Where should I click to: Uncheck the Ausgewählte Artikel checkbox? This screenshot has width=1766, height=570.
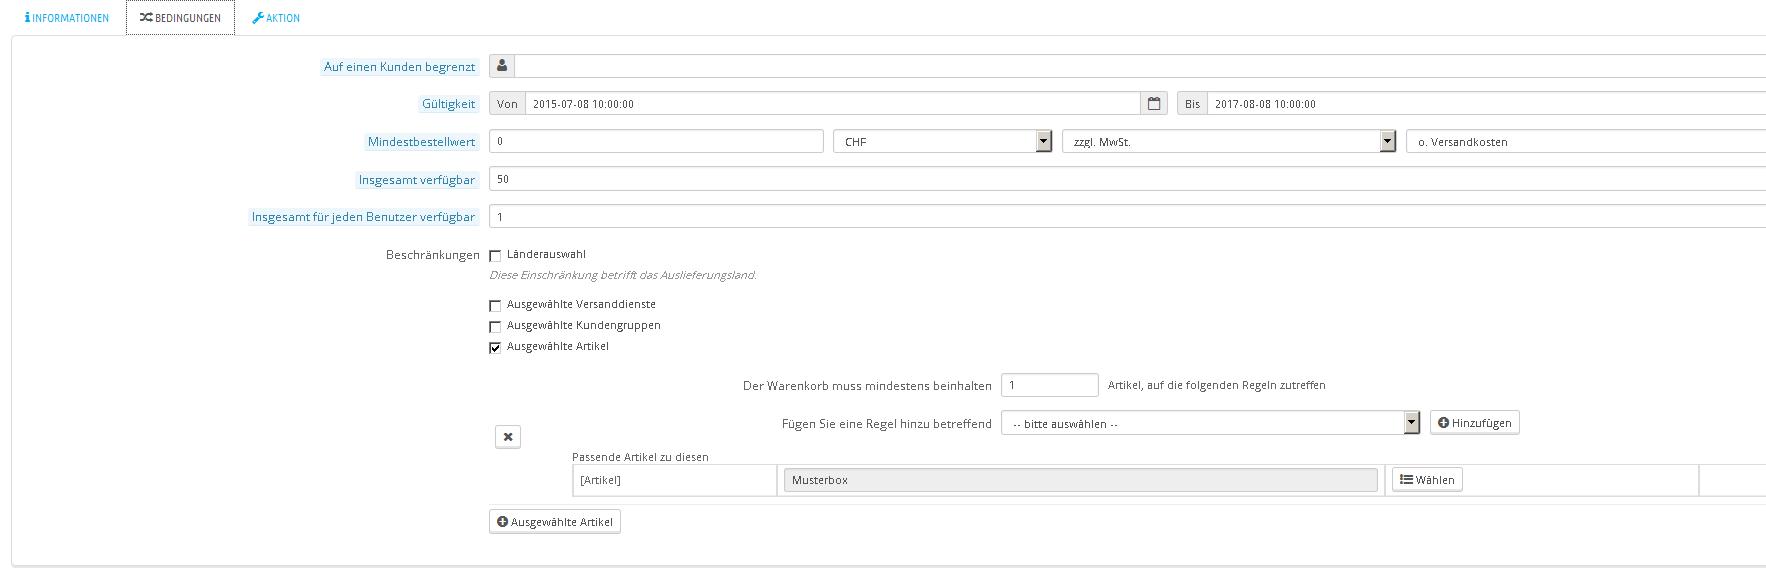(495, 348)
